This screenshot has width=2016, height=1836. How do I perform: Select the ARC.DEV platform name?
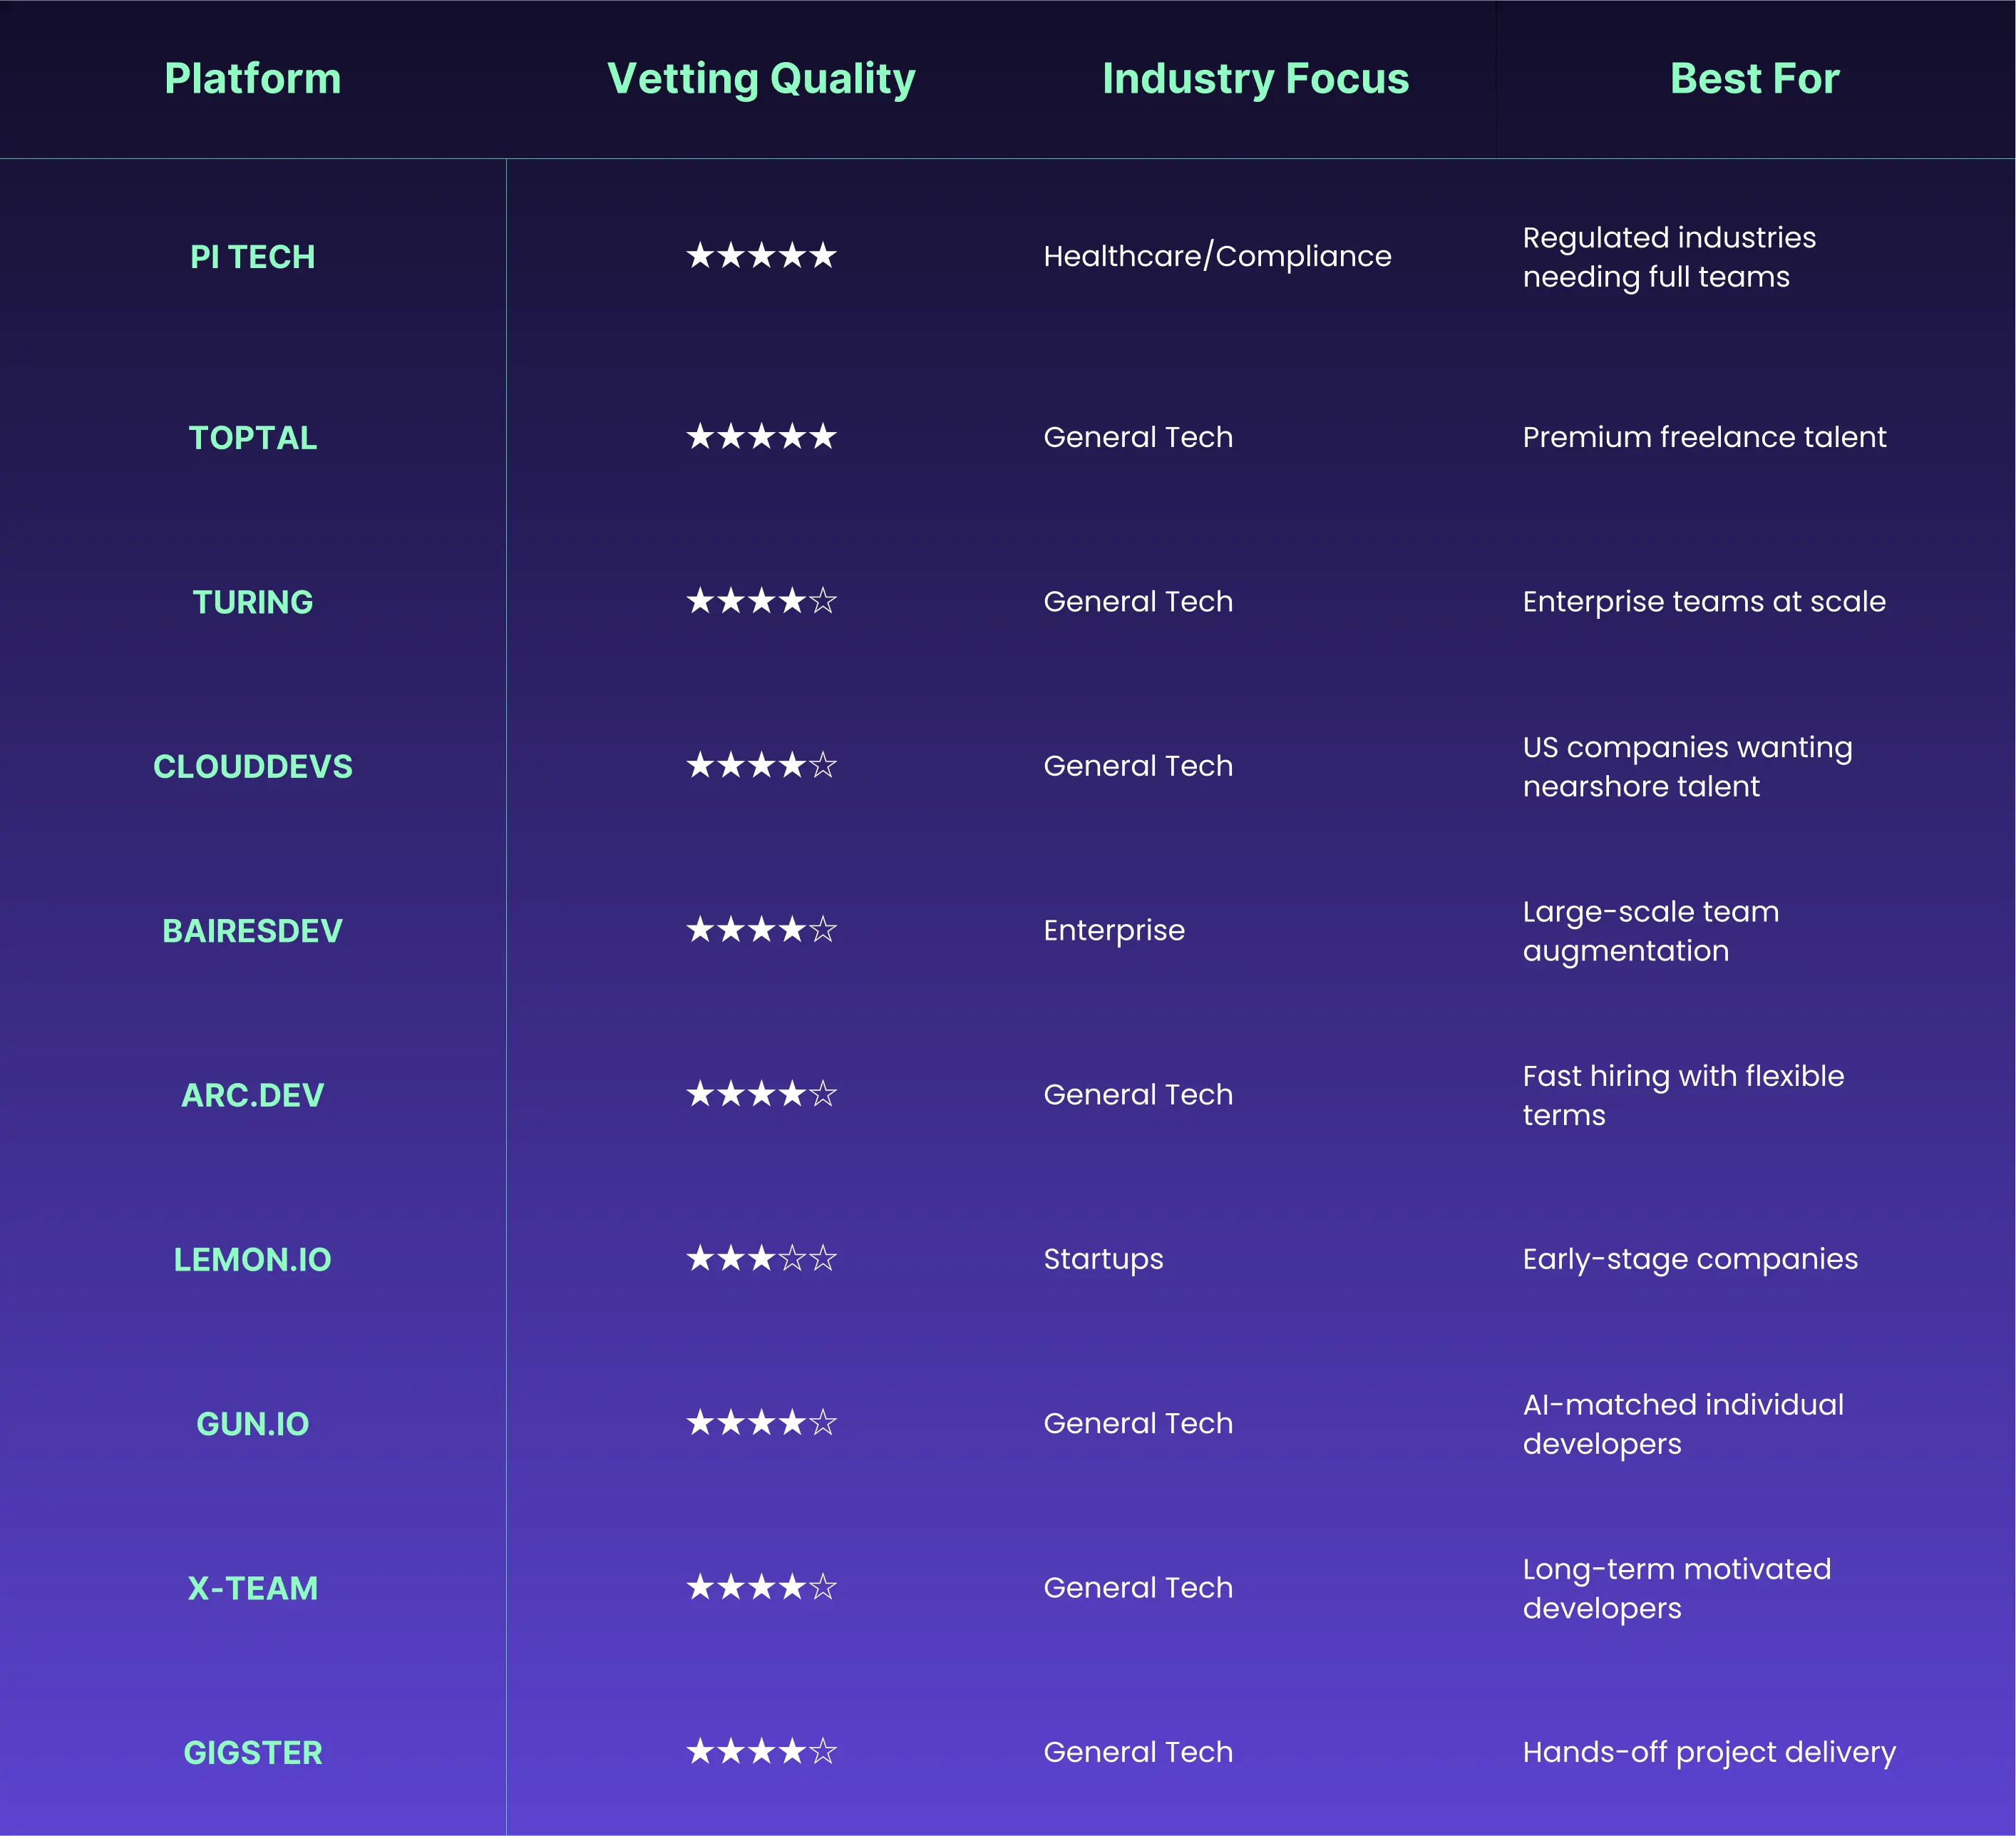tap(253, 1095)
